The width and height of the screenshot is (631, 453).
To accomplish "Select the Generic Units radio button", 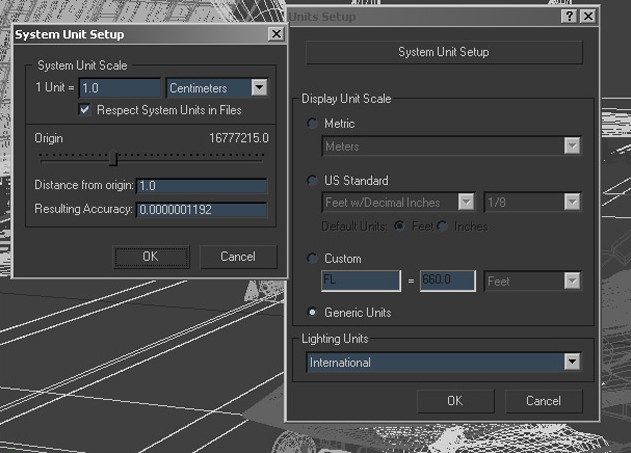I will 313,312.
